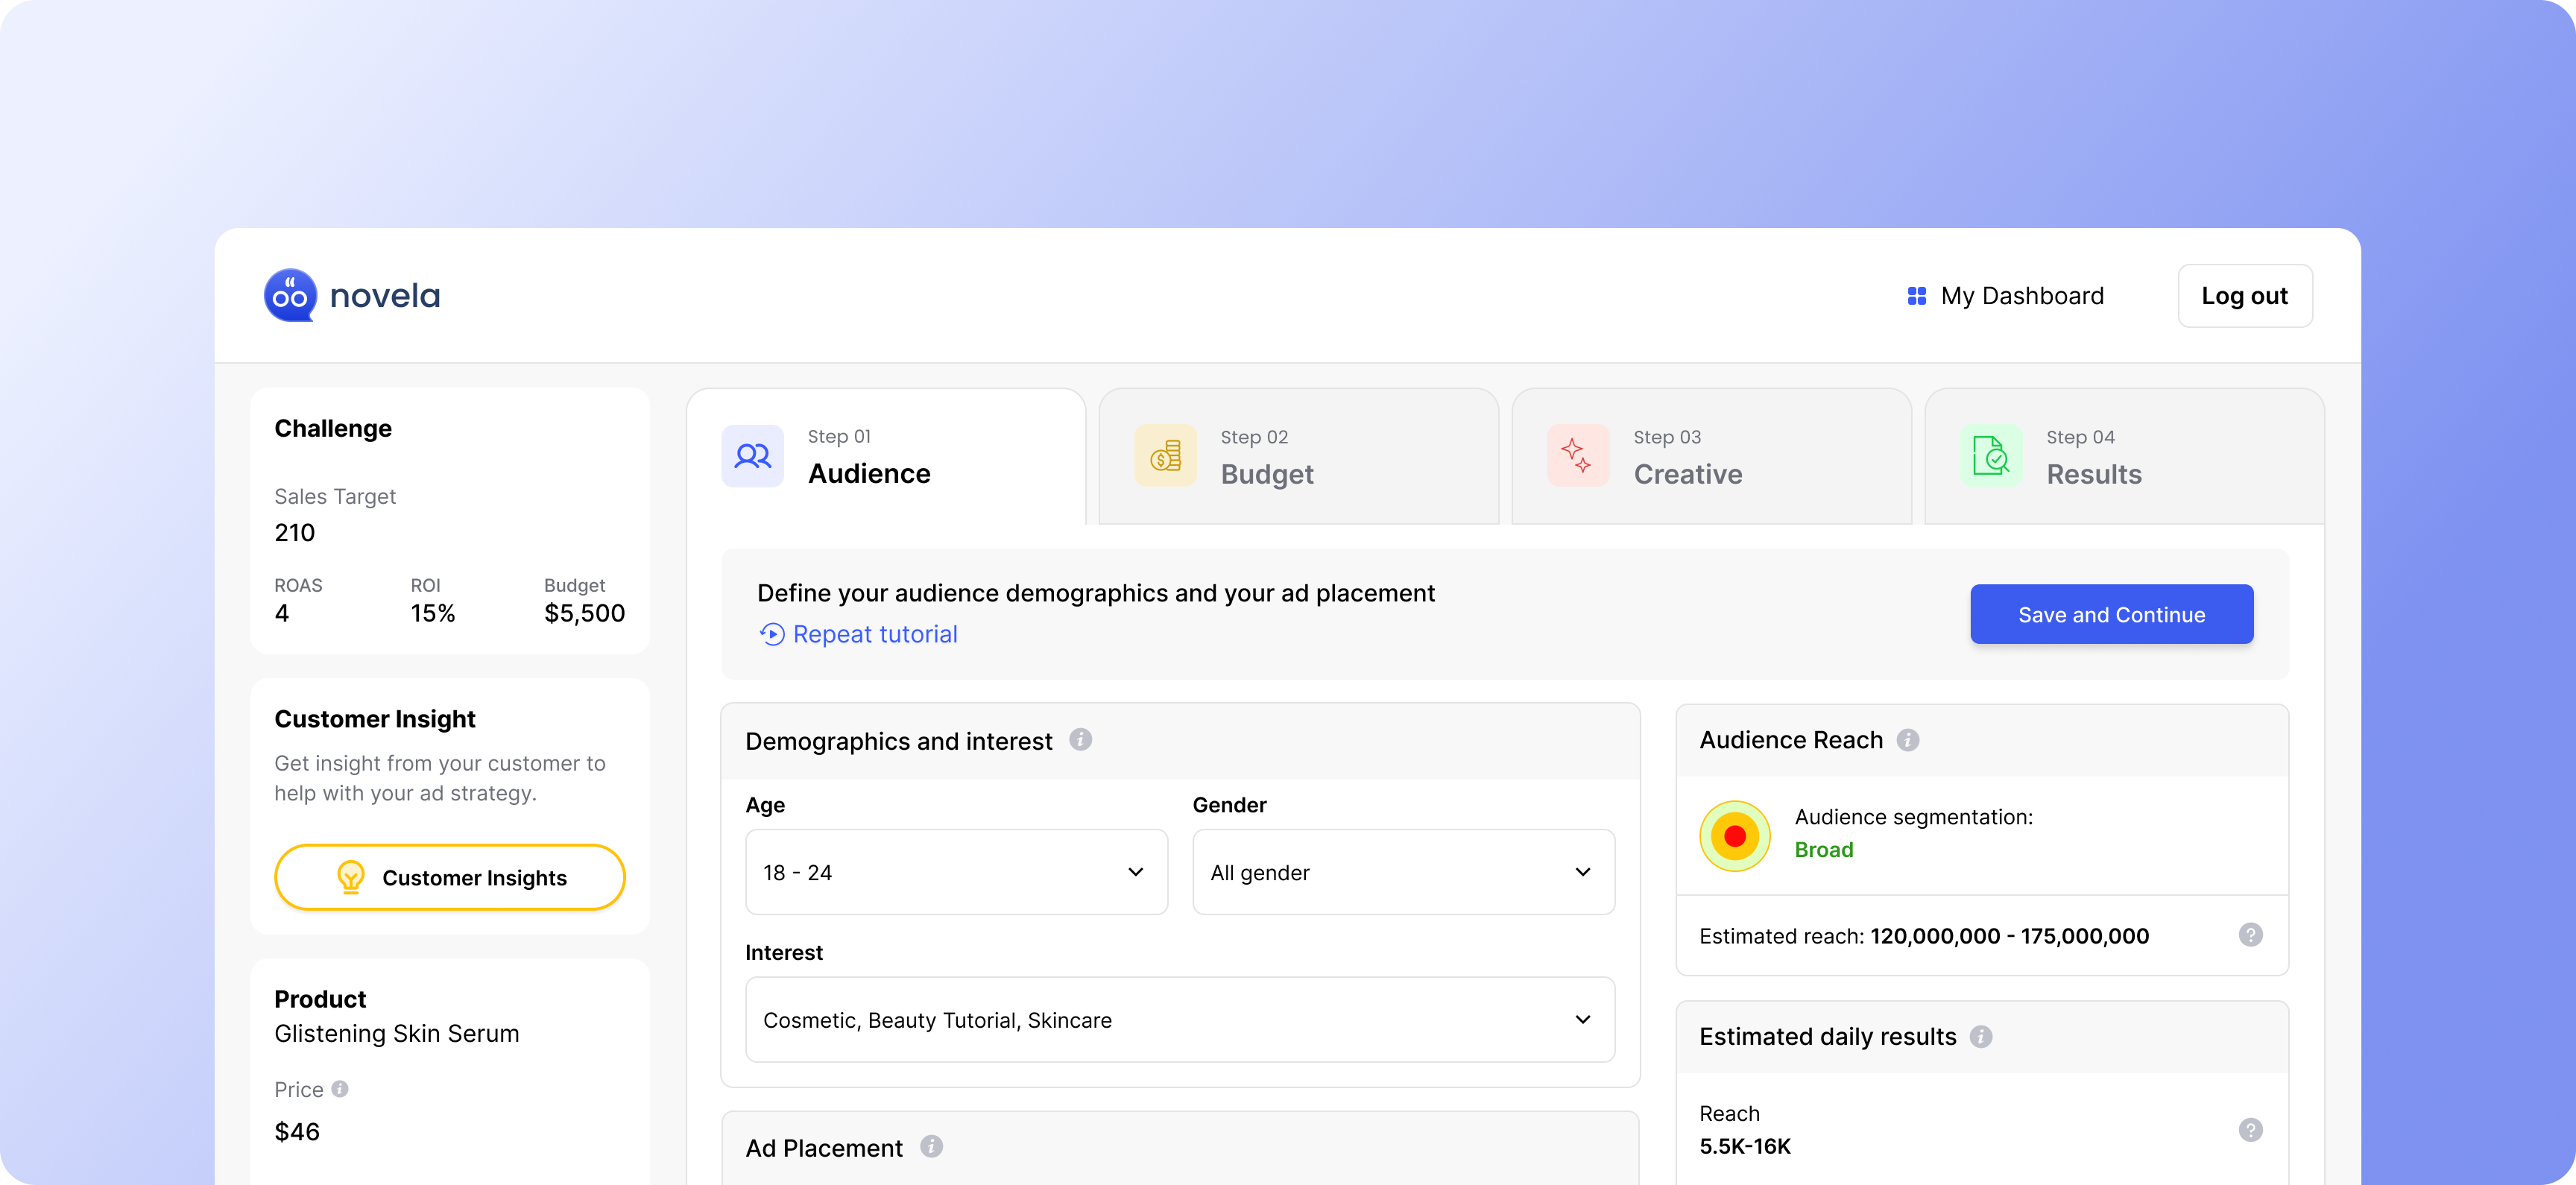This screenshot has width=2576, height=1185.
Task: Click the Log out button
Action: [2245, 296]
